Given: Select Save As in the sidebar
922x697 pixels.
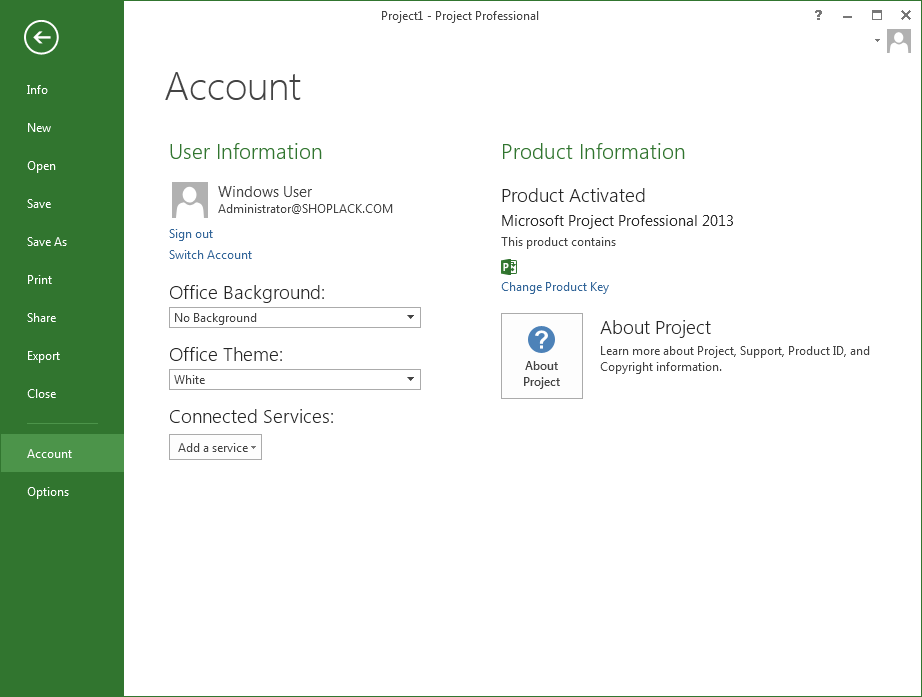Looking at the screenshot, I should point(62,242).
